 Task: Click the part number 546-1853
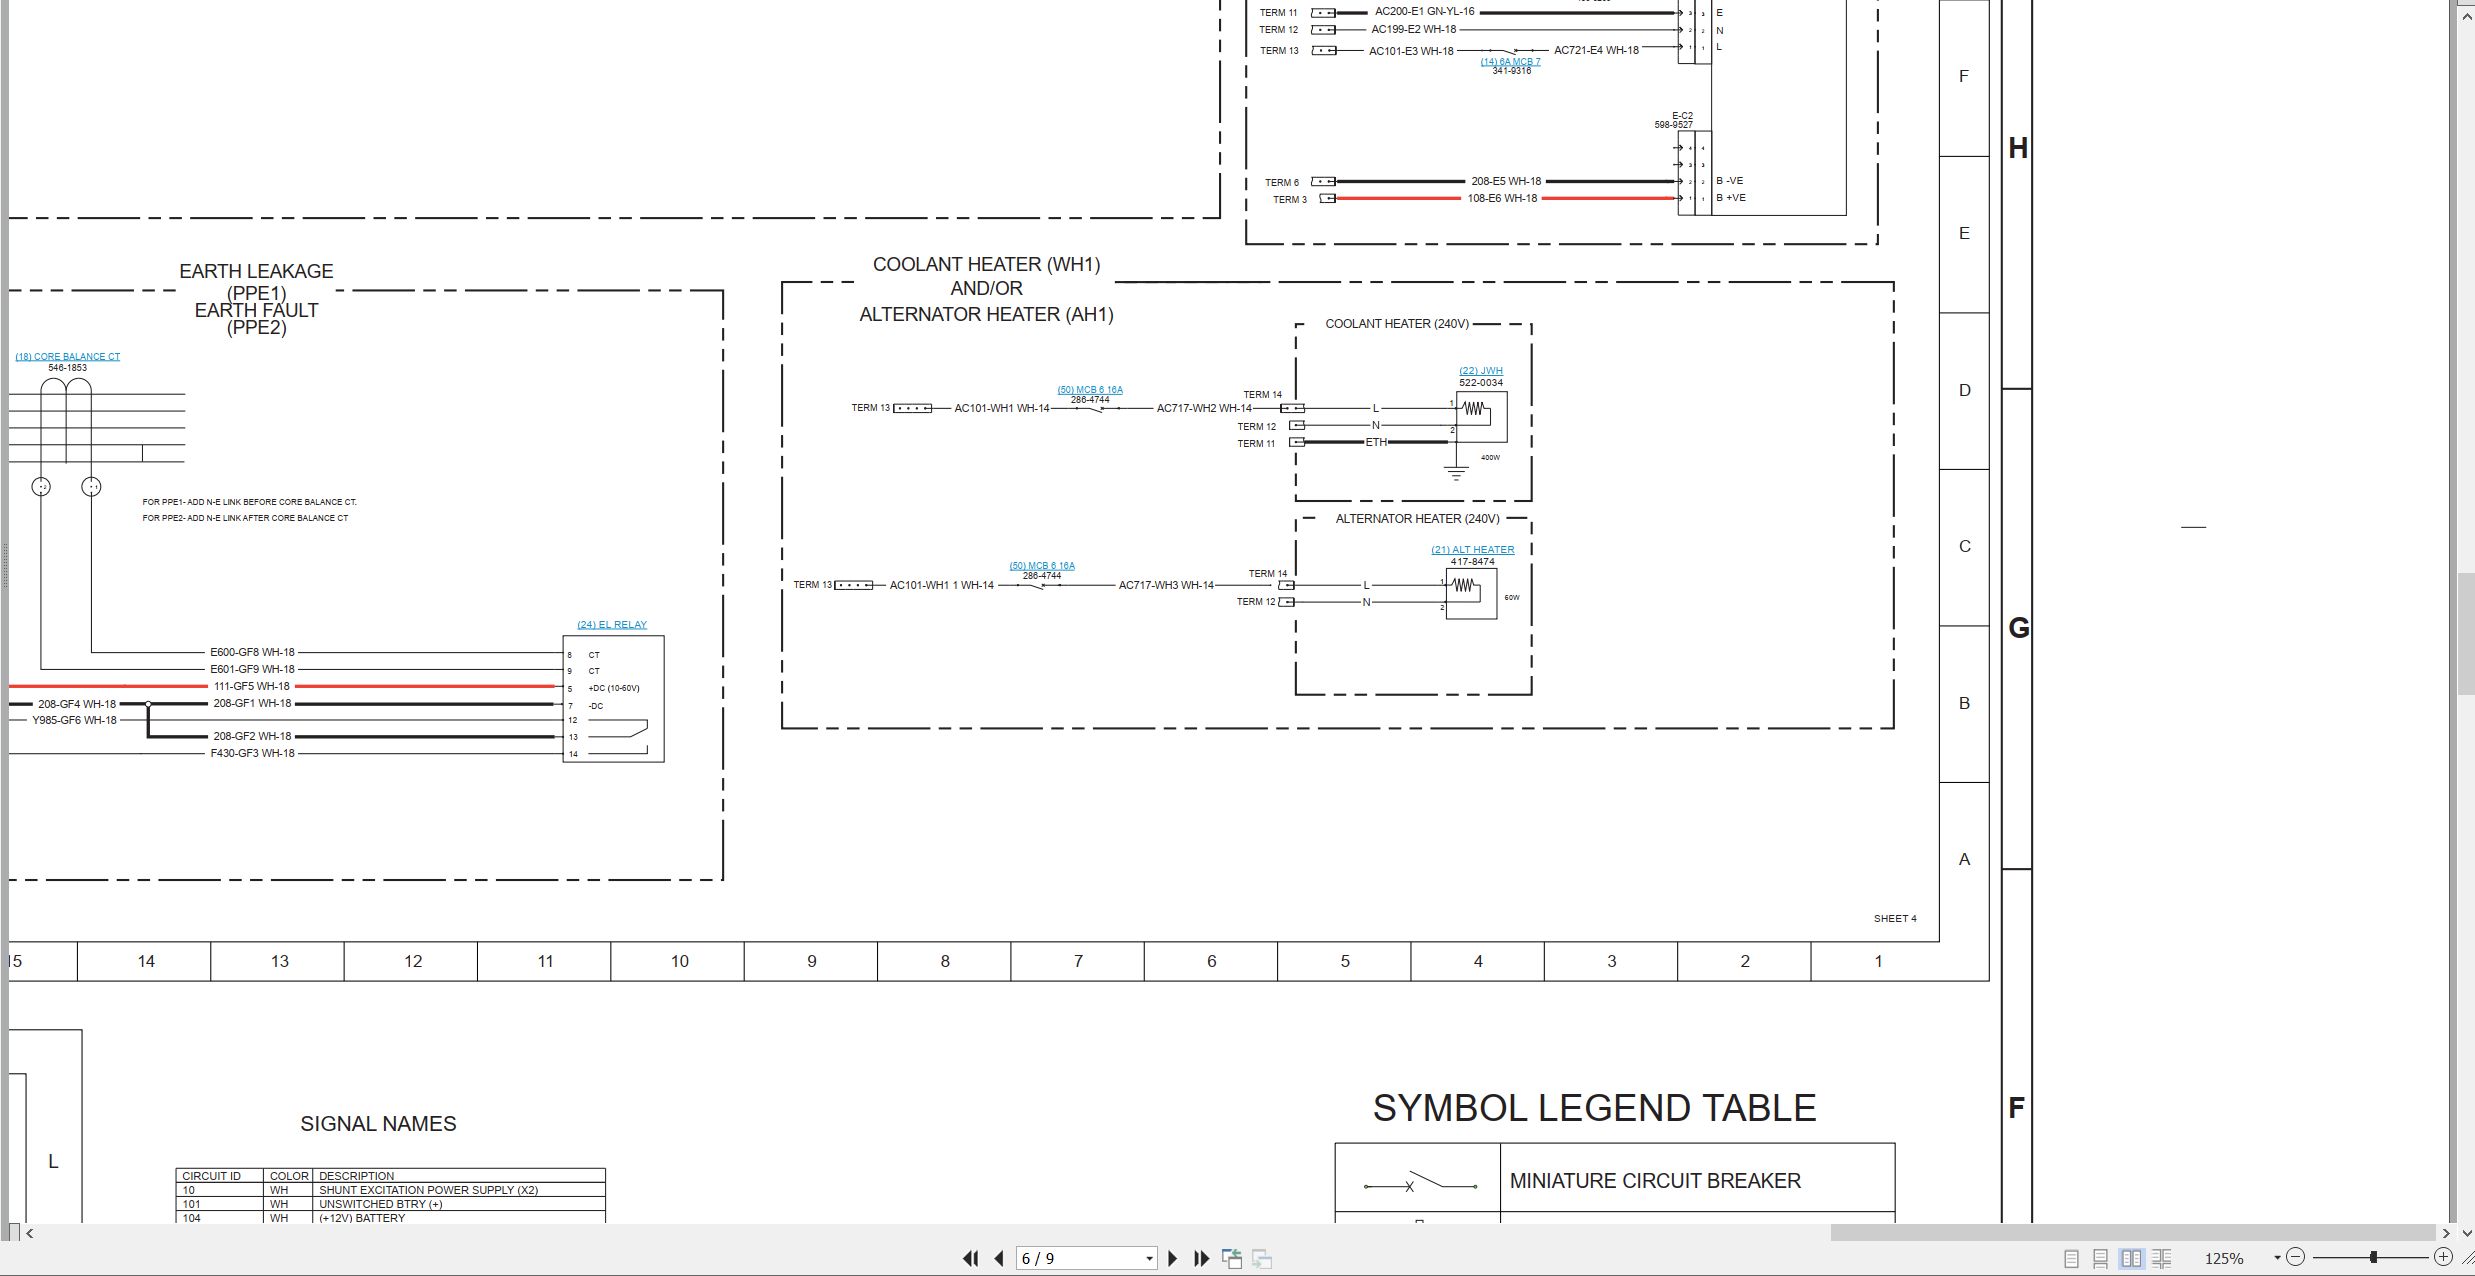click(67, 368)
